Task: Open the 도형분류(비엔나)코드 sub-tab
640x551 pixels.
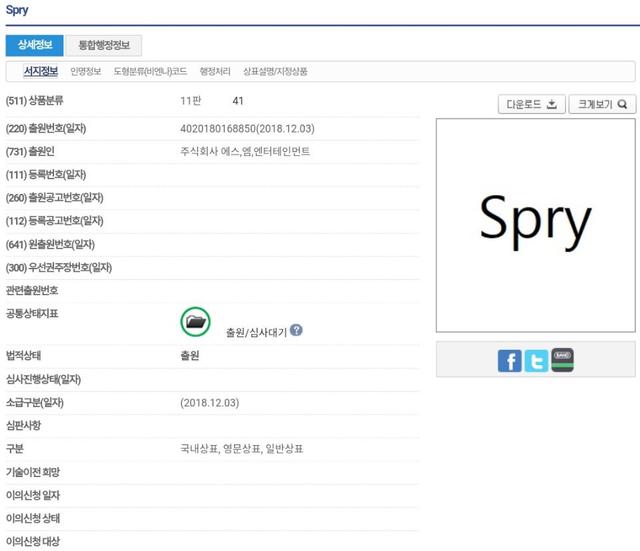Action: (x=150, y=72)
